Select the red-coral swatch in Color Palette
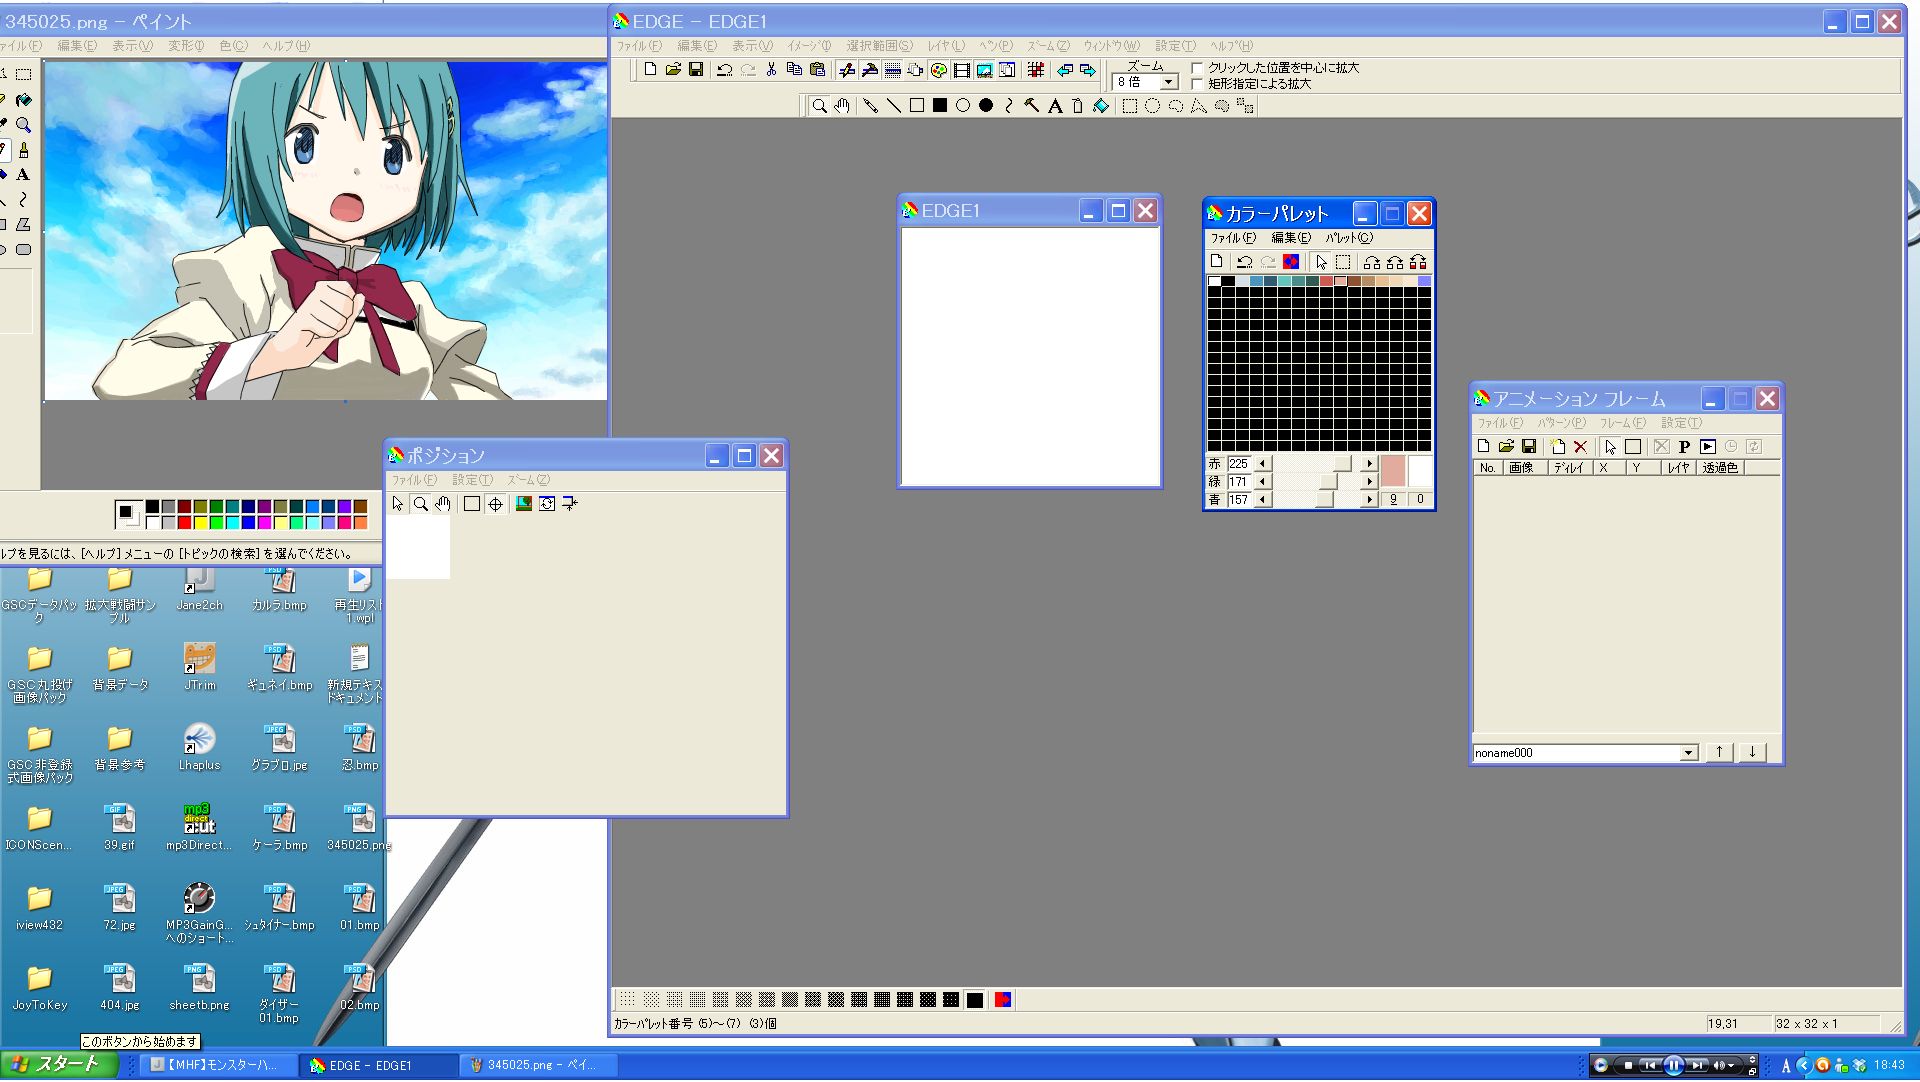The width and height of the screenshot is (1920, 1082). click(1326, 281)
